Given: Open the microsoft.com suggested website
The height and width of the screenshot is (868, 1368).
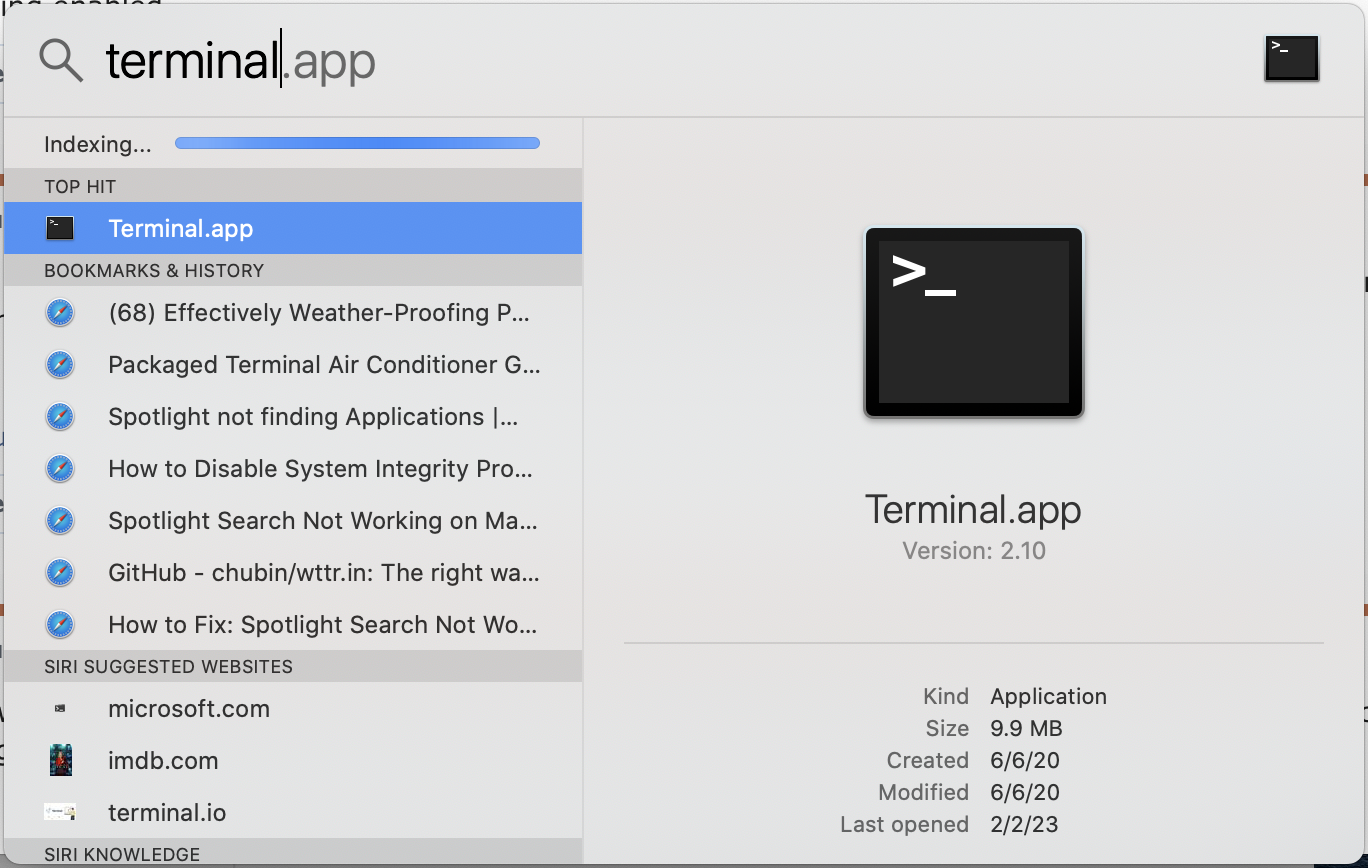Looking at the screenshot, I should 293,709.
